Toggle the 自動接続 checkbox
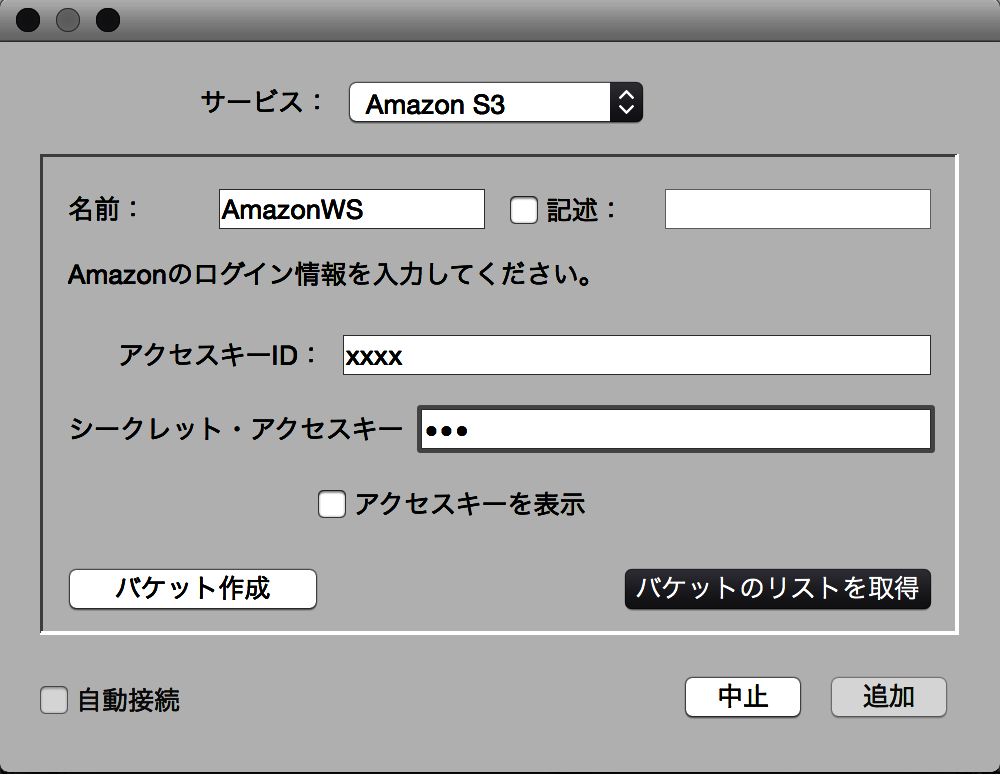This screenshot has height=774, width=1000. (x=54, y=700)
